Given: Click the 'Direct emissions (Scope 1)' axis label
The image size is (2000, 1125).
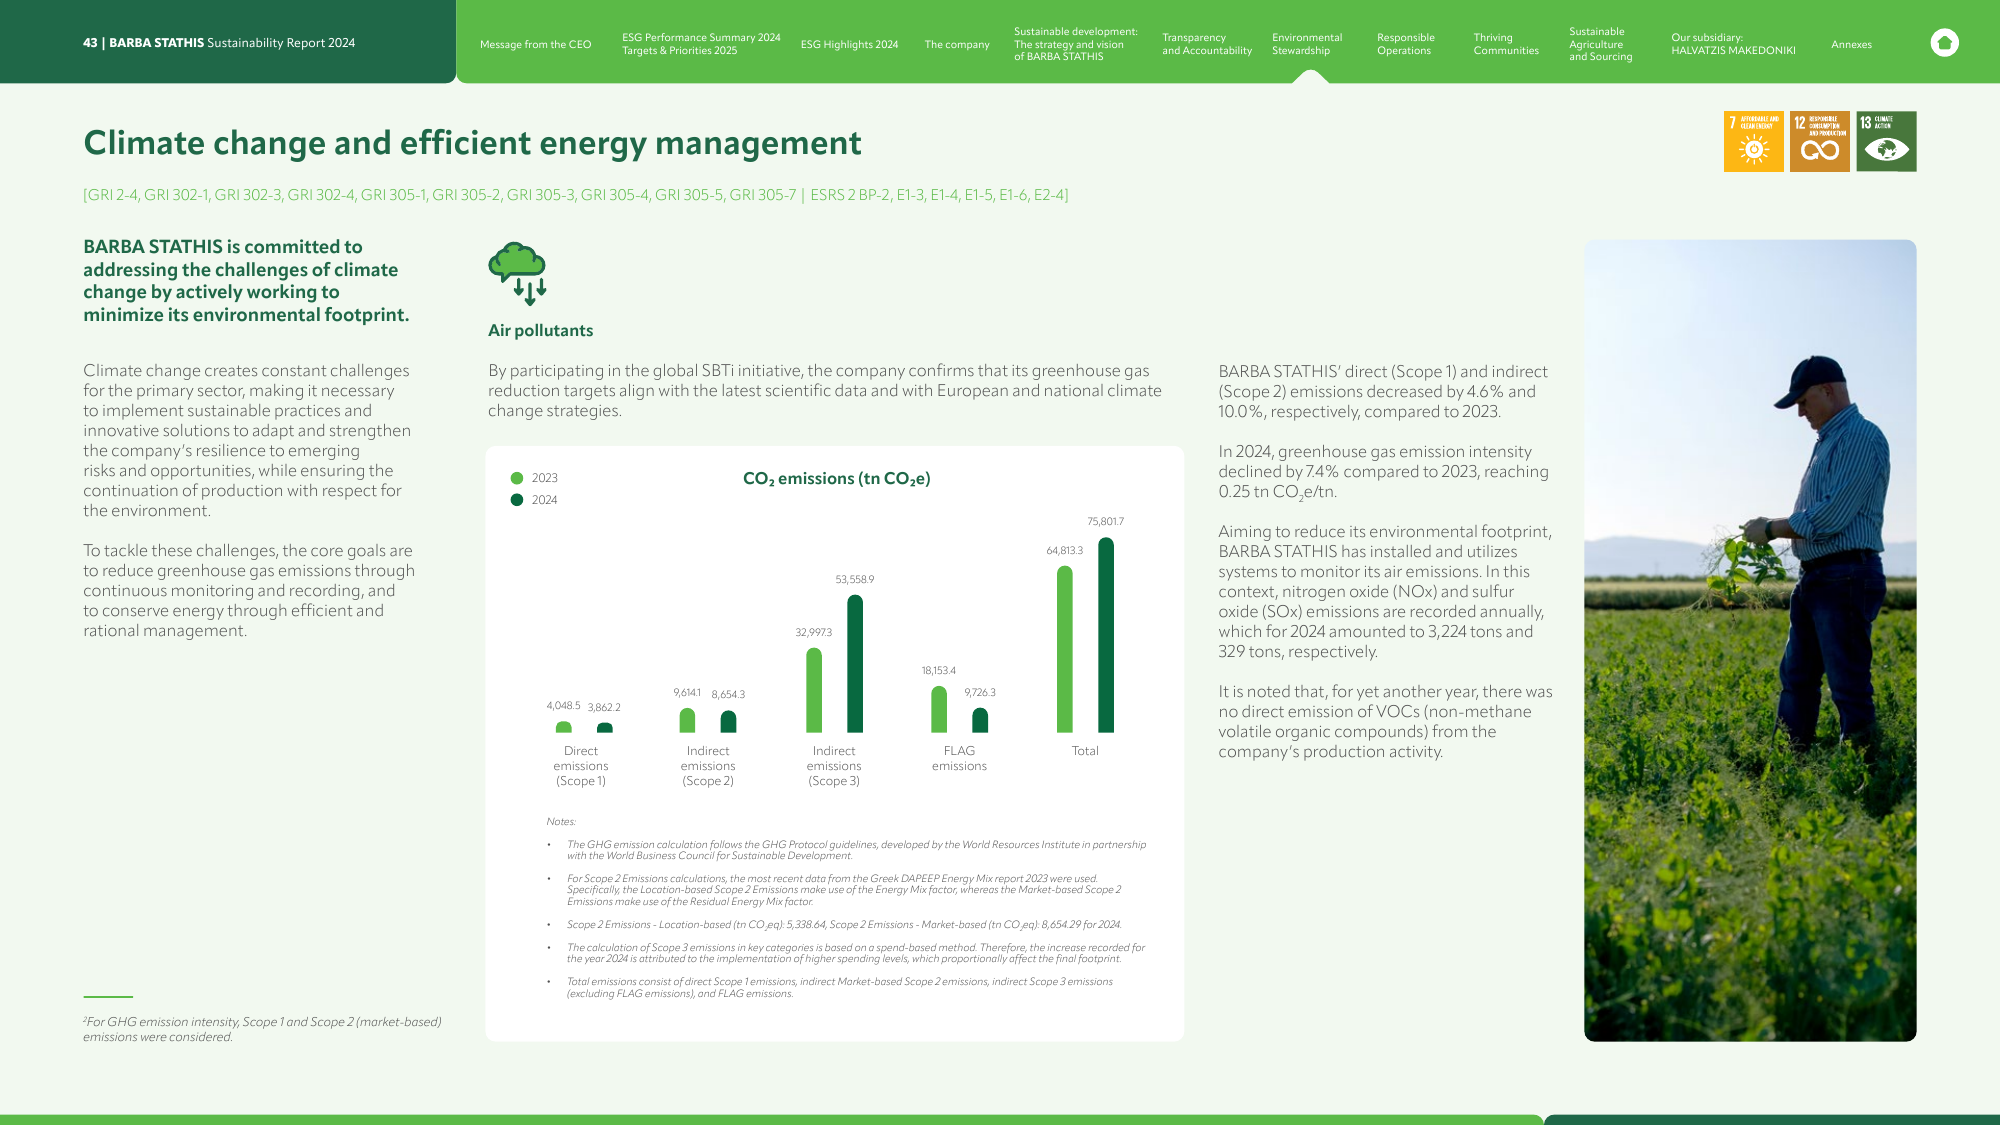Looking at the screenshot, I should (581, 766).
